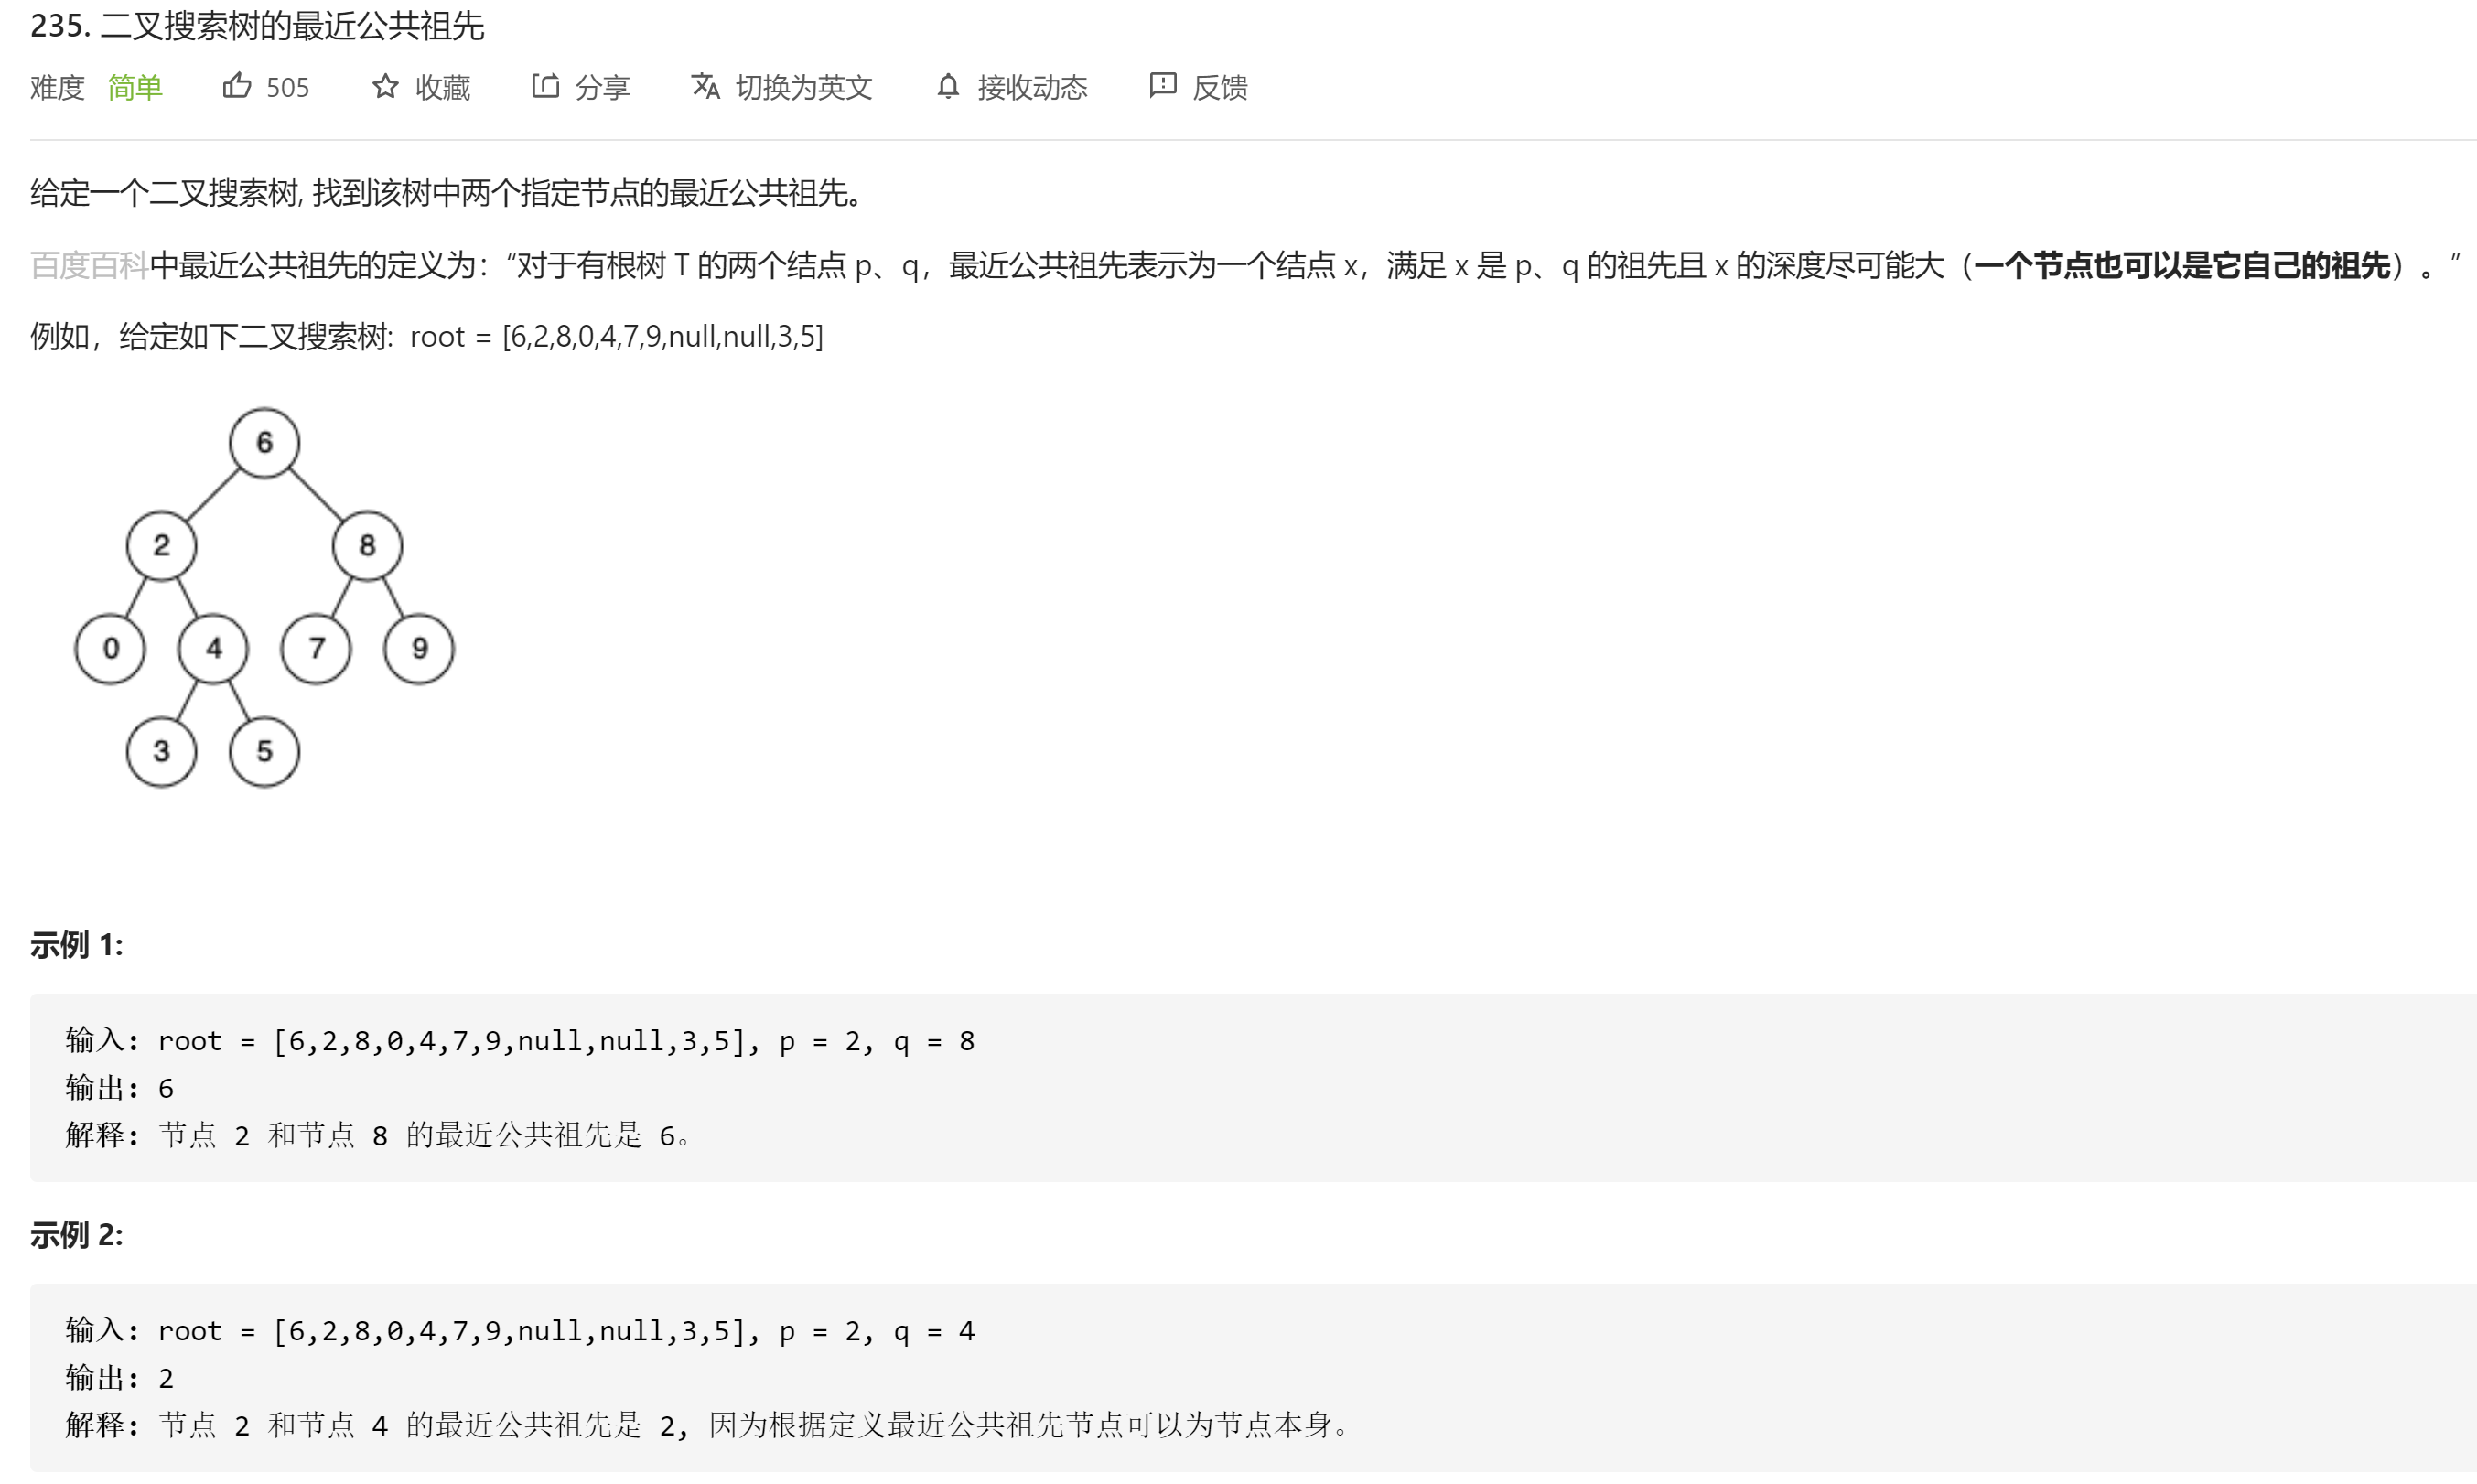Click the bell notification icon
The width and height of the screenshot is (2477, 1484).
pos(948,87)
